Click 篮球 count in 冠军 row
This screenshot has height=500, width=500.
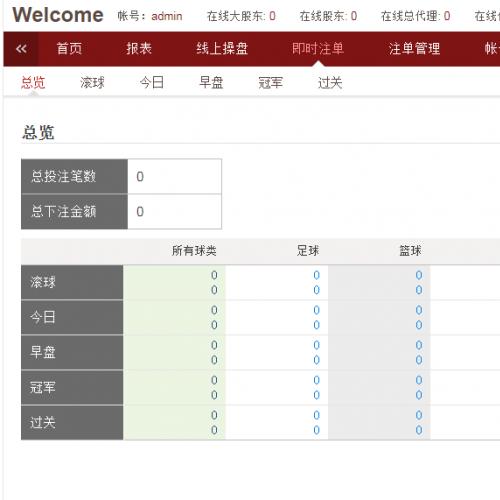click(x=419, y=380)
